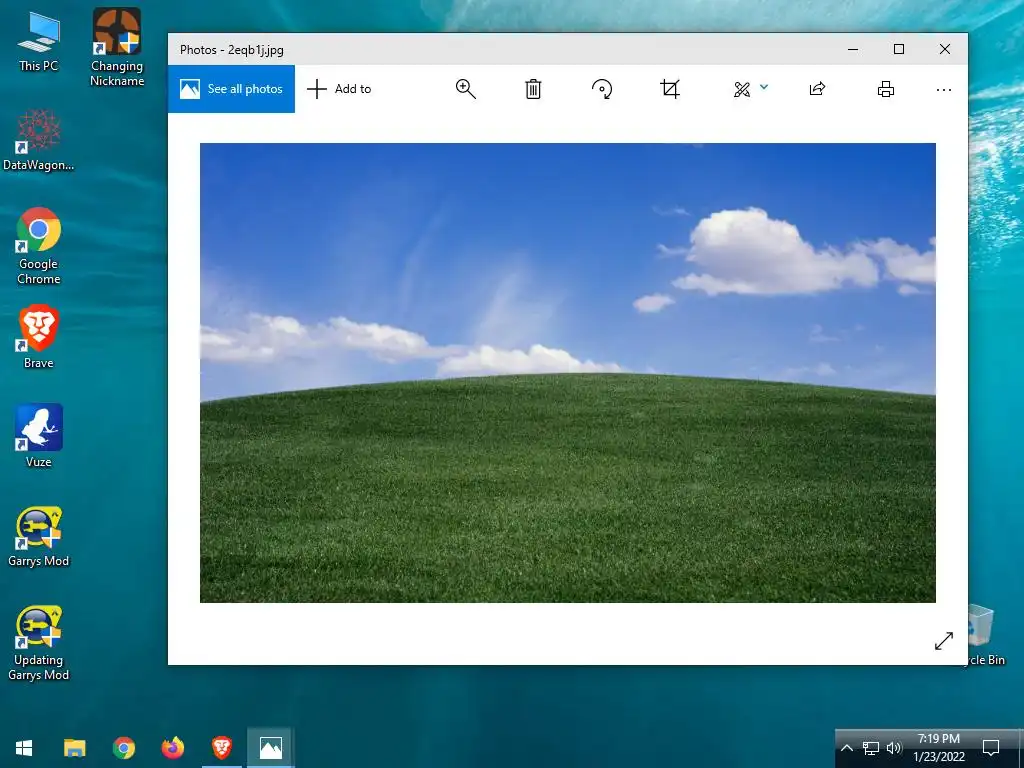This screenshot has width=1024, height=768.
Task: Click the Photos app taskbar icon
Action: coord(270,748)
